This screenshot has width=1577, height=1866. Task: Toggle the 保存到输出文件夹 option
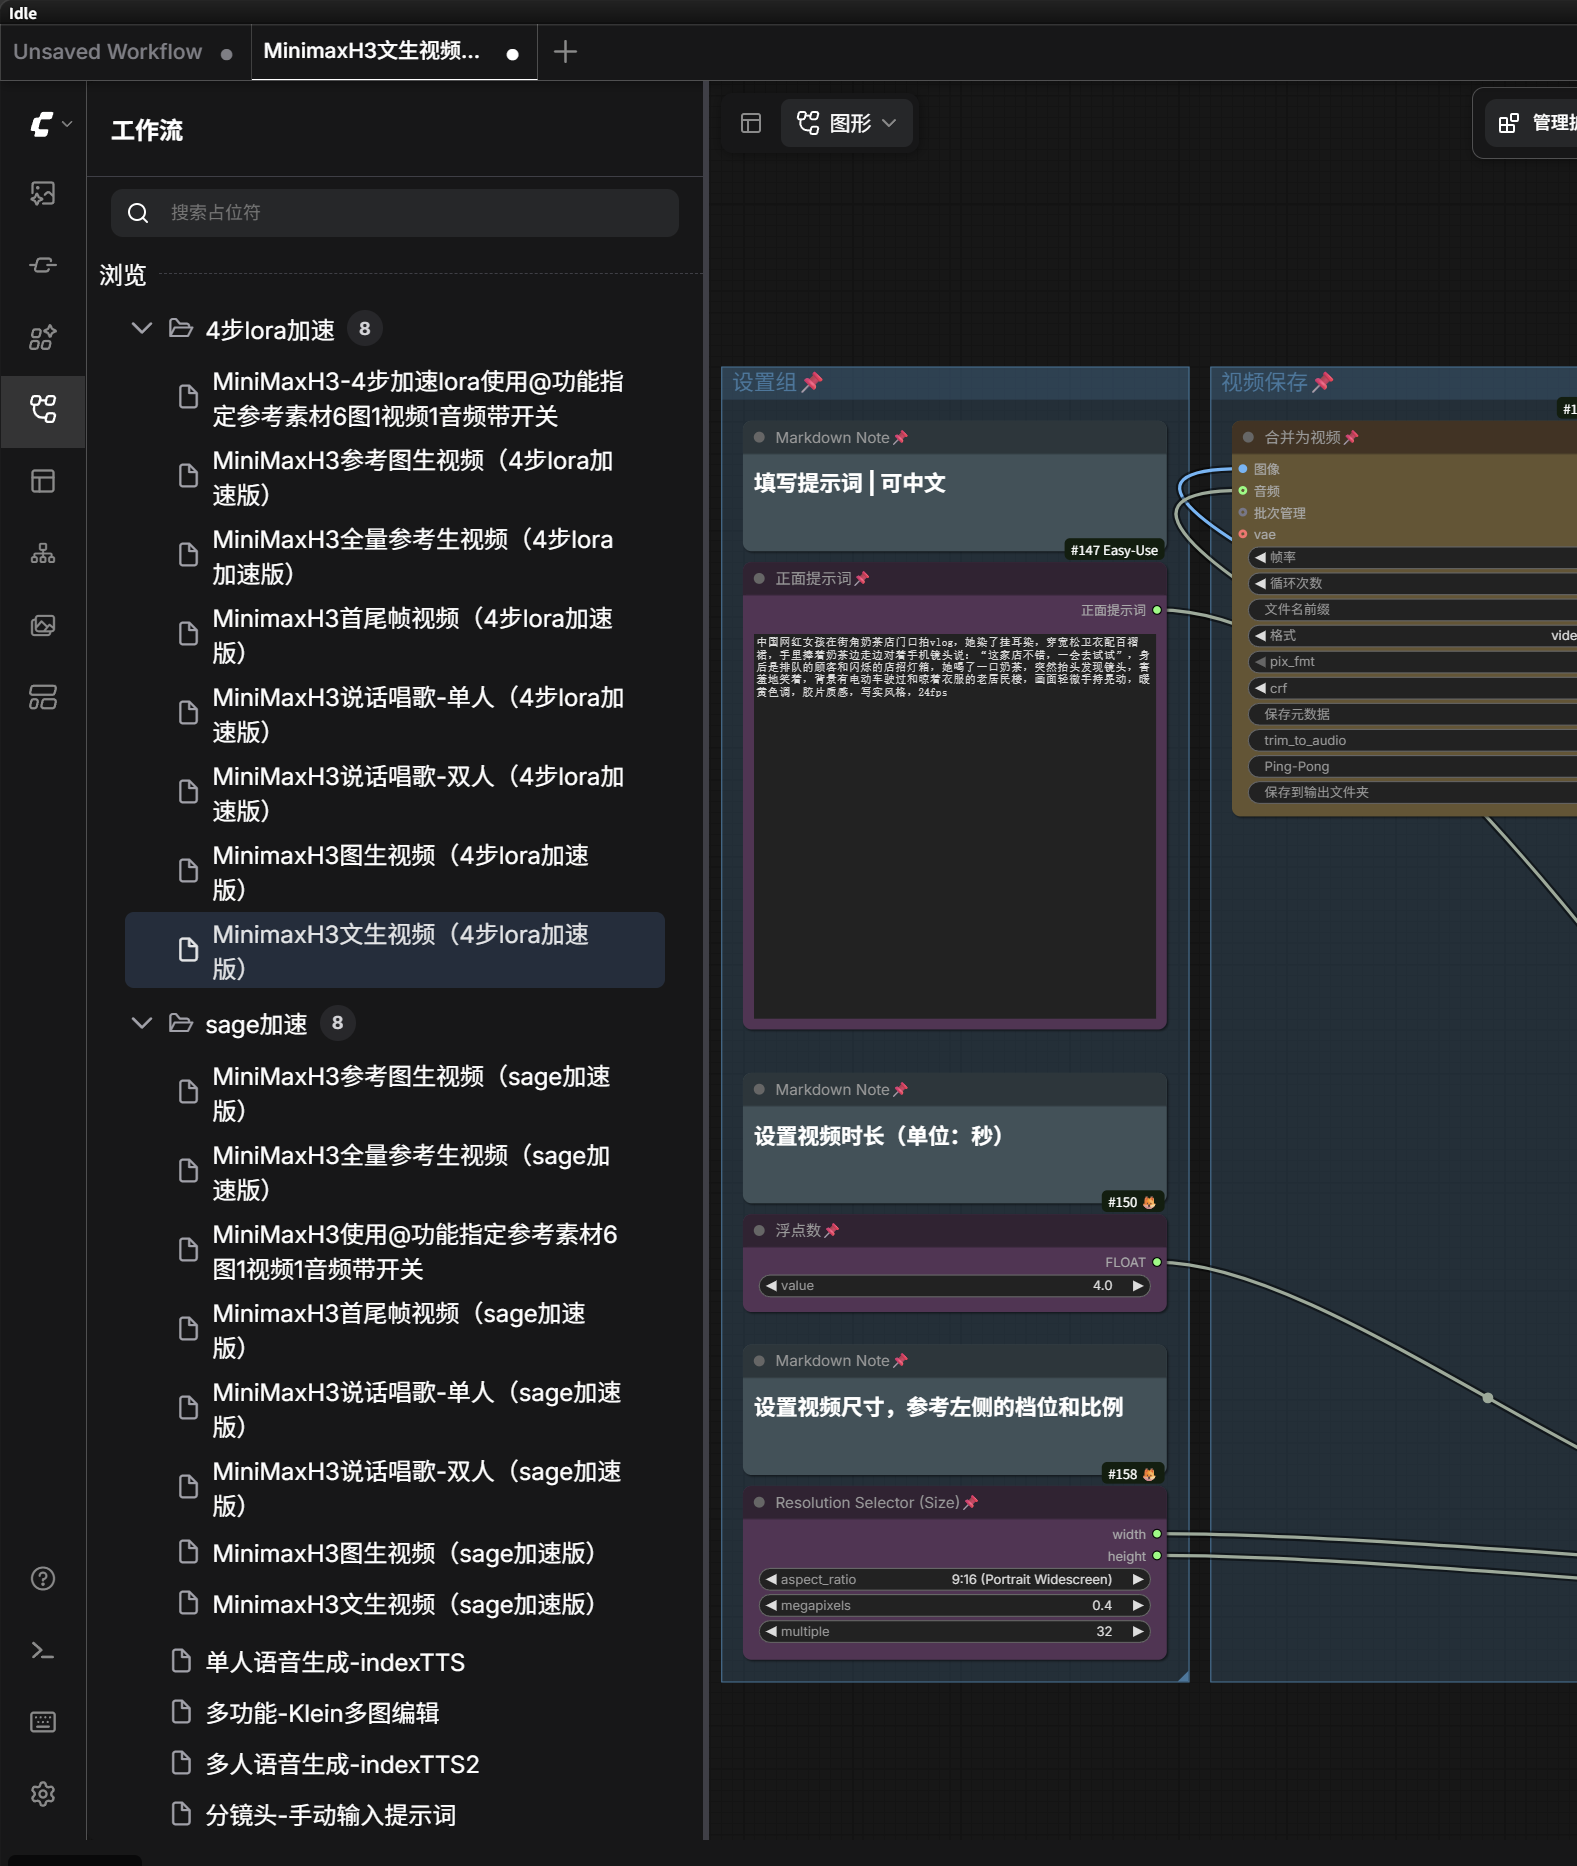(x=1412, y=792)
